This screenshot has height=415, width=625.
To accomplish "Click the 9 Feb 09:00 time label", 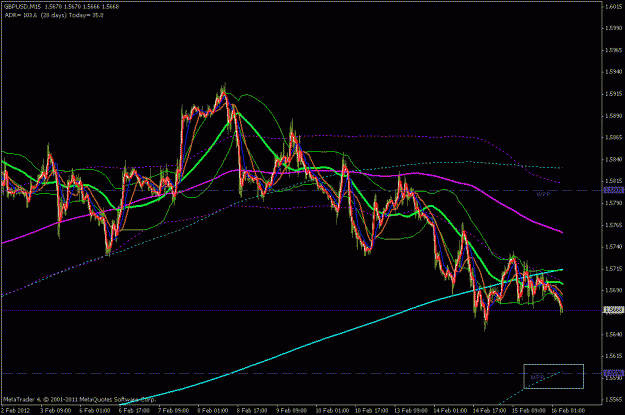I will 291,410.
